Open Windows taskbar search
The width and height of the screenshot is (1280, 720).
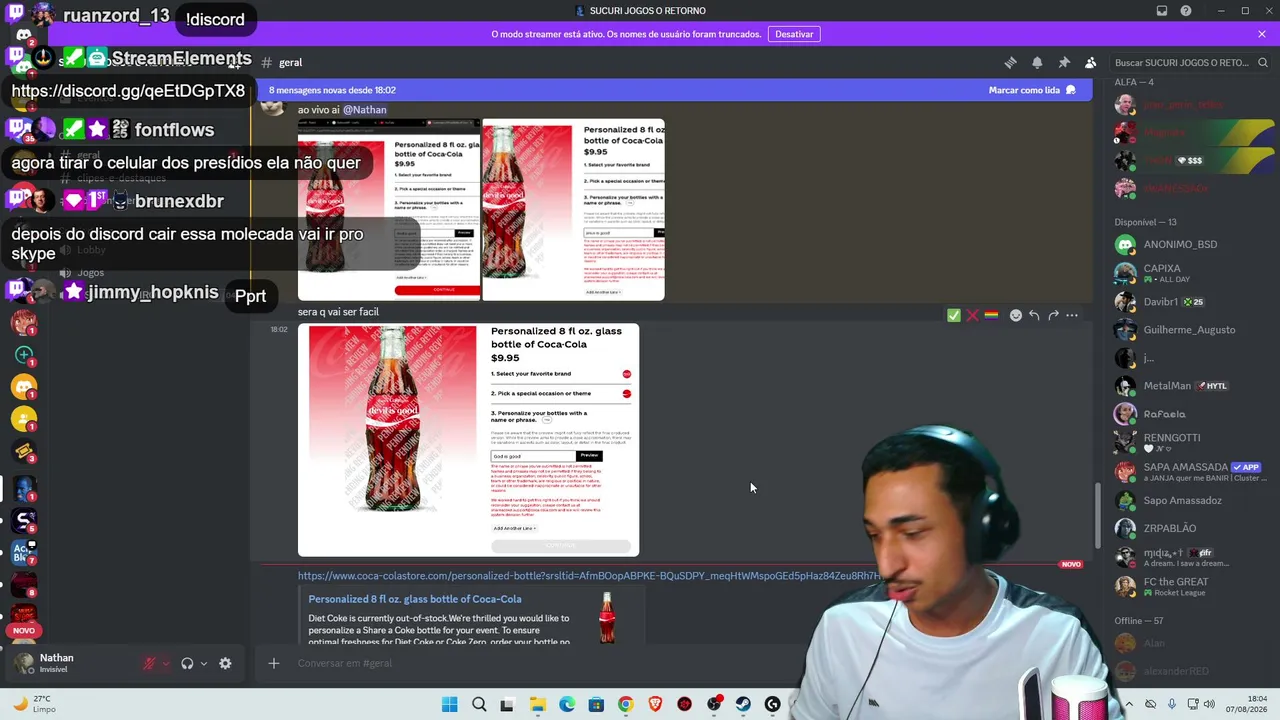479,704
